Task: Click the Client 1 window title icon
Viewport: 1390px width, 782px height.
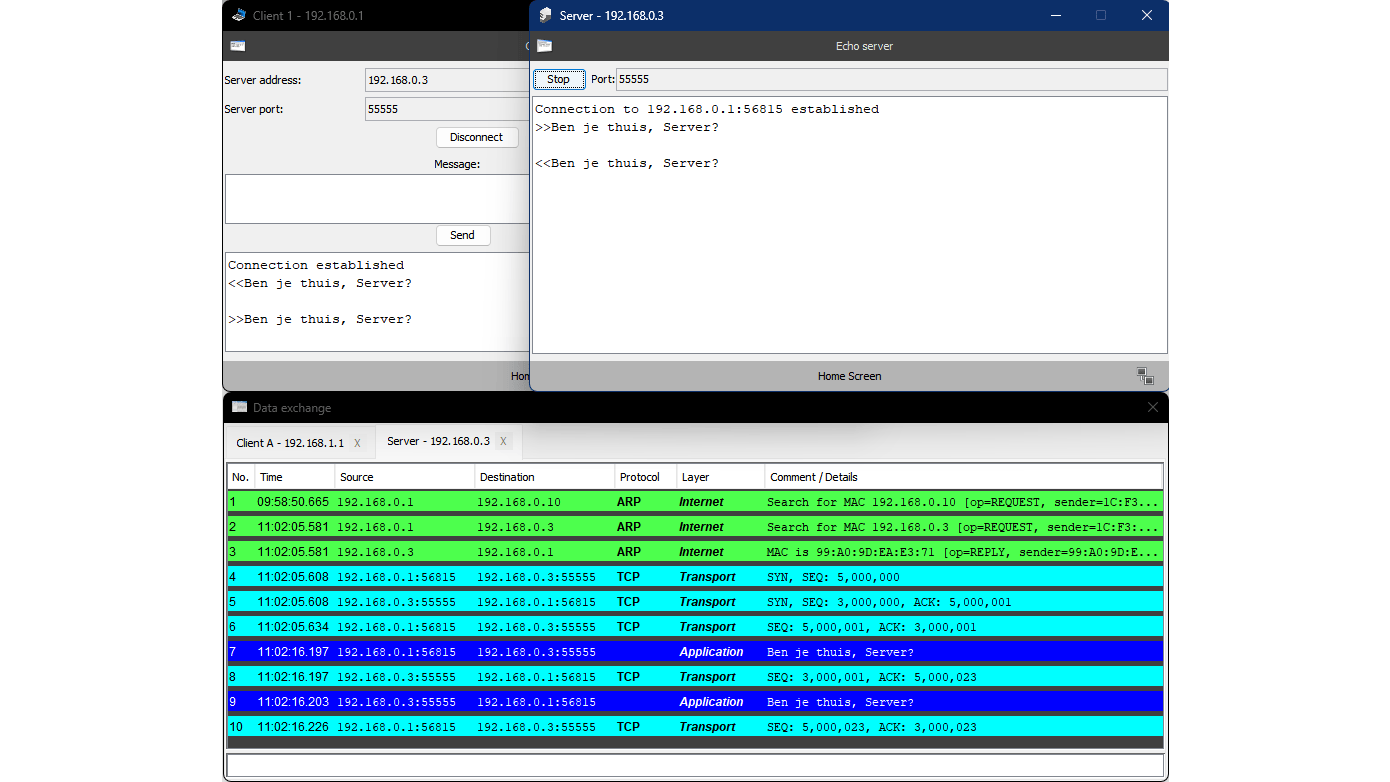Action: [239, 15]
